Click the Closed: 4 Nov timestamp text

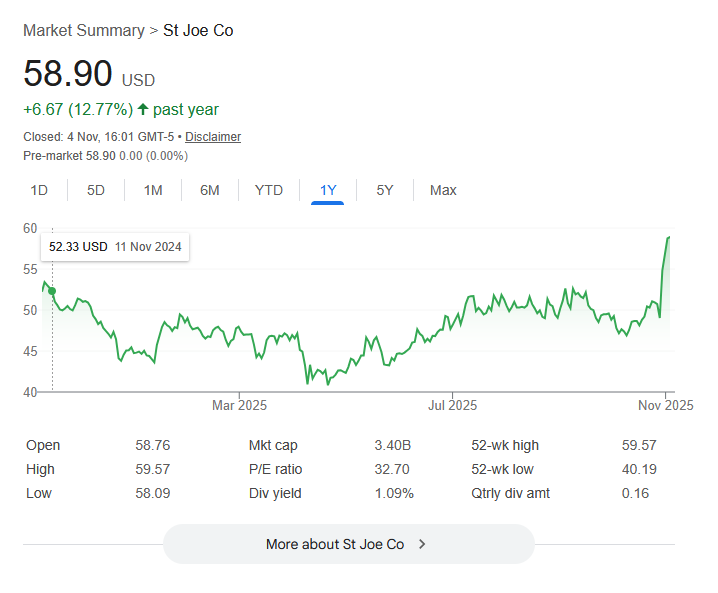(x=98, y=137)
